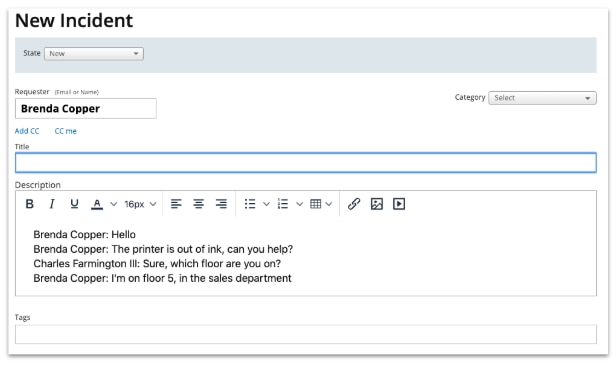This screenshot has width=616, height=365.
Task: Click the Add CC link
Action: pyautogui.click(x=27, y=131)
